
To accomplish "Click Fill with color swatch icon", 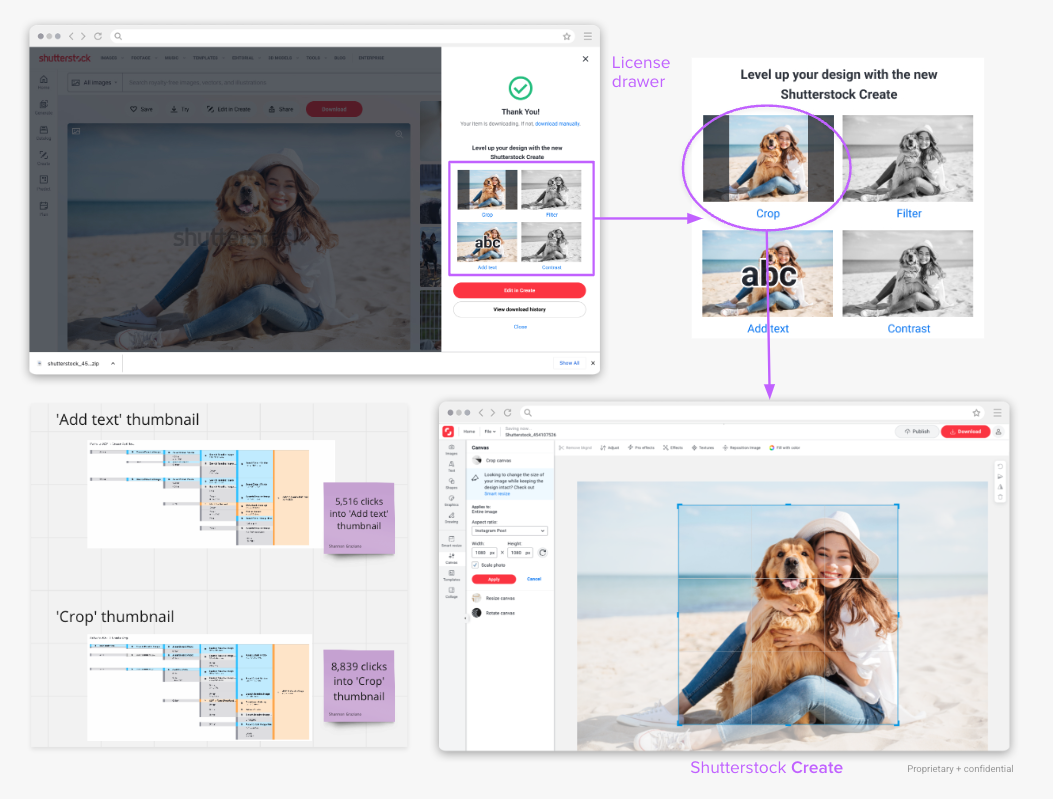I will [772, 447].
